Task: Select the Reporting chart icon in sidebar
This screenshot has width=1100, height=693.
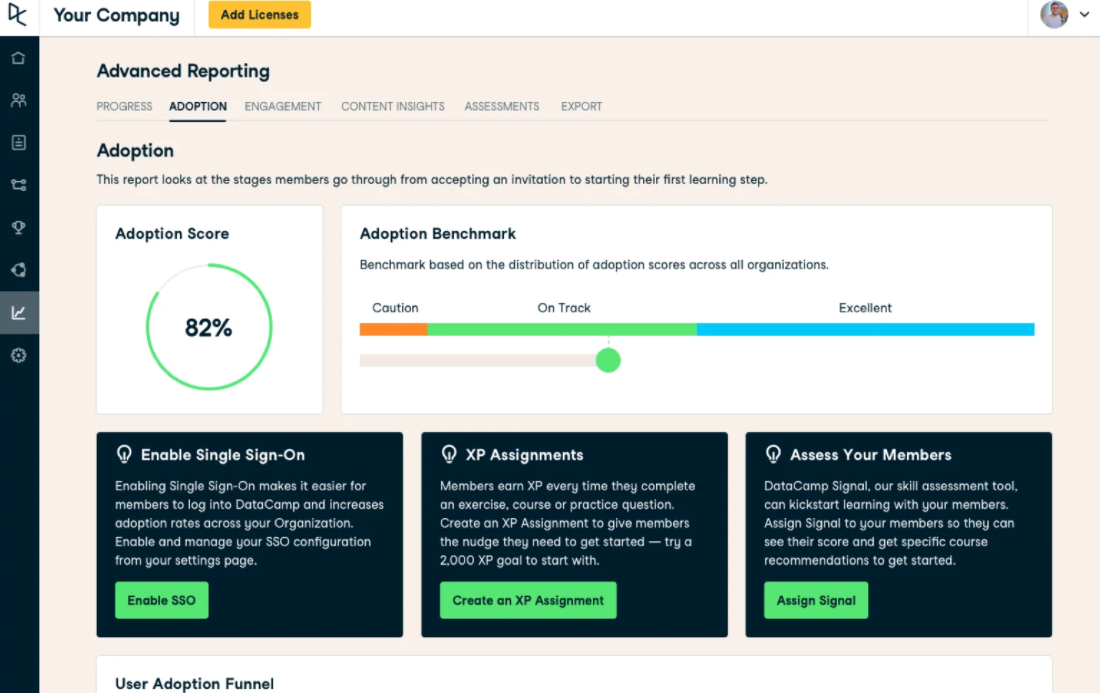Action: [19, 313]
